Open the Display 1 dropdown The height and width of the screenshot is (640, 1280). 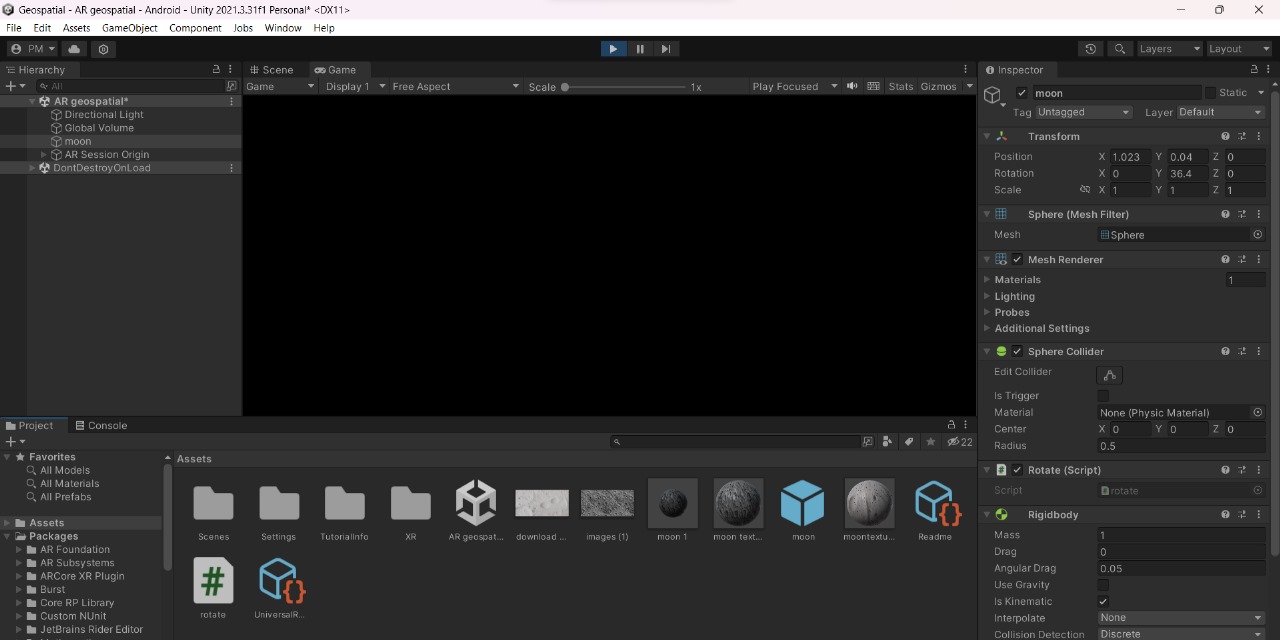355,86
